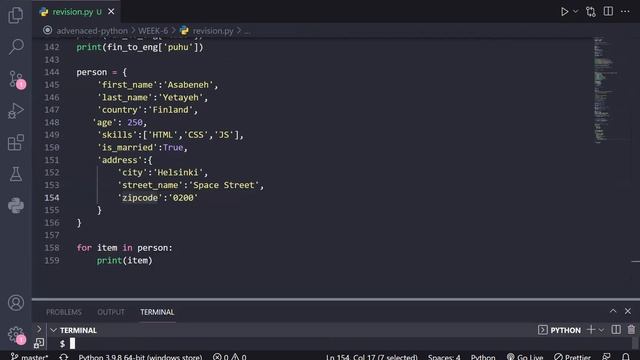This screenshot has height=360, width=640.
Task: Start Go Live server
Action: pos(525,357)
